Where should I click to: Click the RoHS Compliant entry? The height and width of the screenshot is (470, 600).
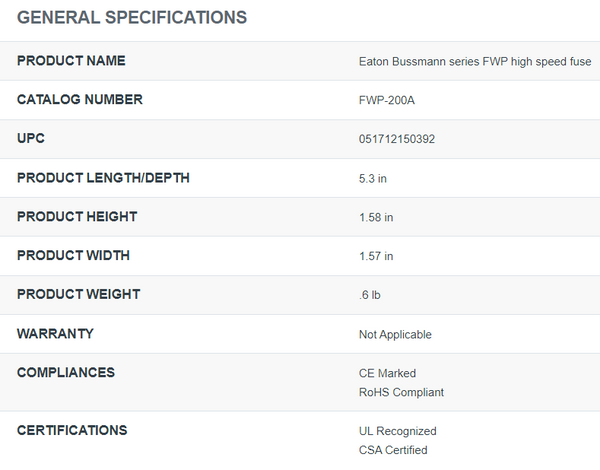[401, 392]
